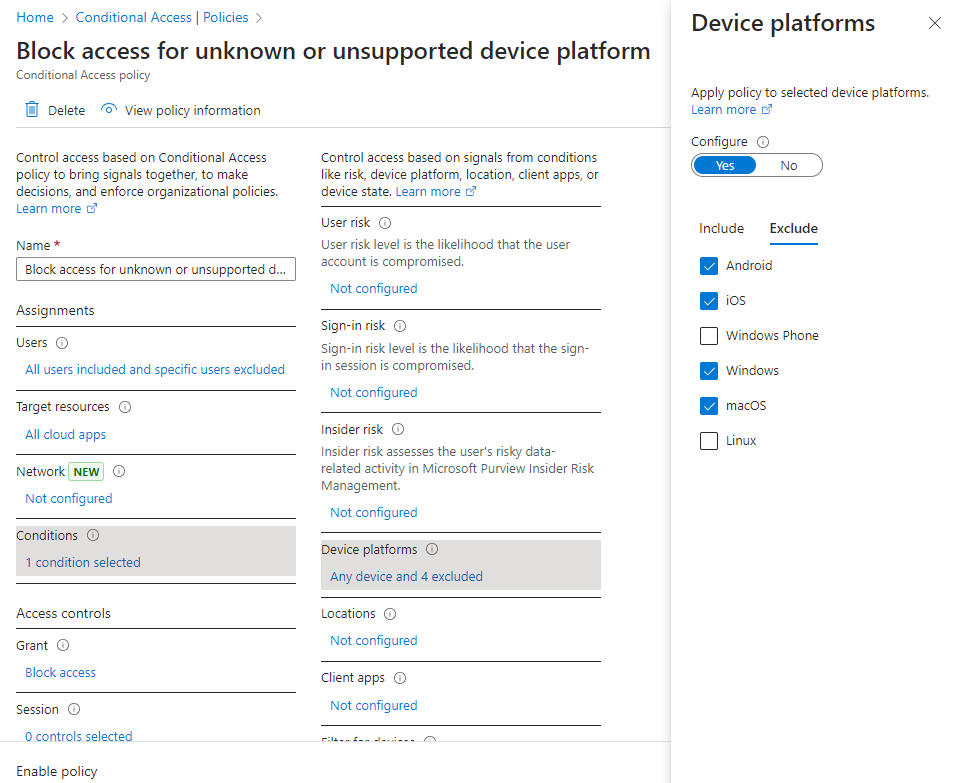Set Configure toggle to No
The width and height of the screenshot is (953, 783).
(789, 166)
